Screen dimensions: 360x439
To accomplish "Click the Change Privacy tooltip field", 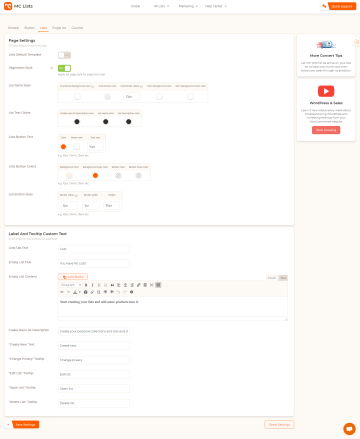I will [x=94, y=360].
